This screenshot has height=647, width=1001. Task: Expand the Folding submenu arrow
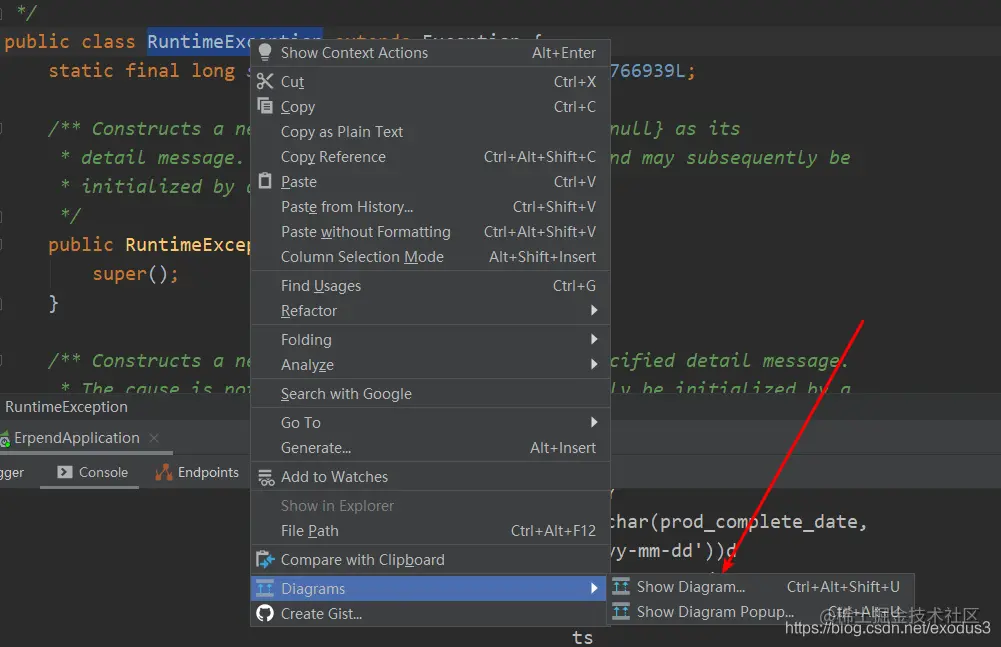594,339
